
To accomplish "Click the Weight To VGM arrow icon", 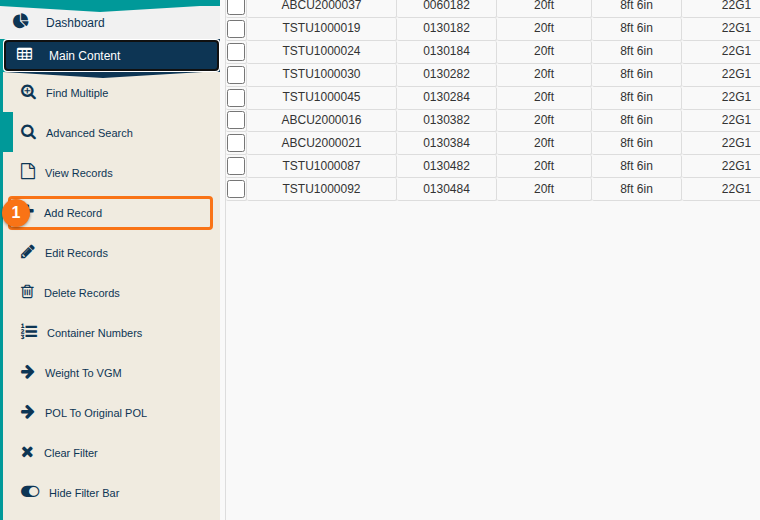I will coord(28,372).
